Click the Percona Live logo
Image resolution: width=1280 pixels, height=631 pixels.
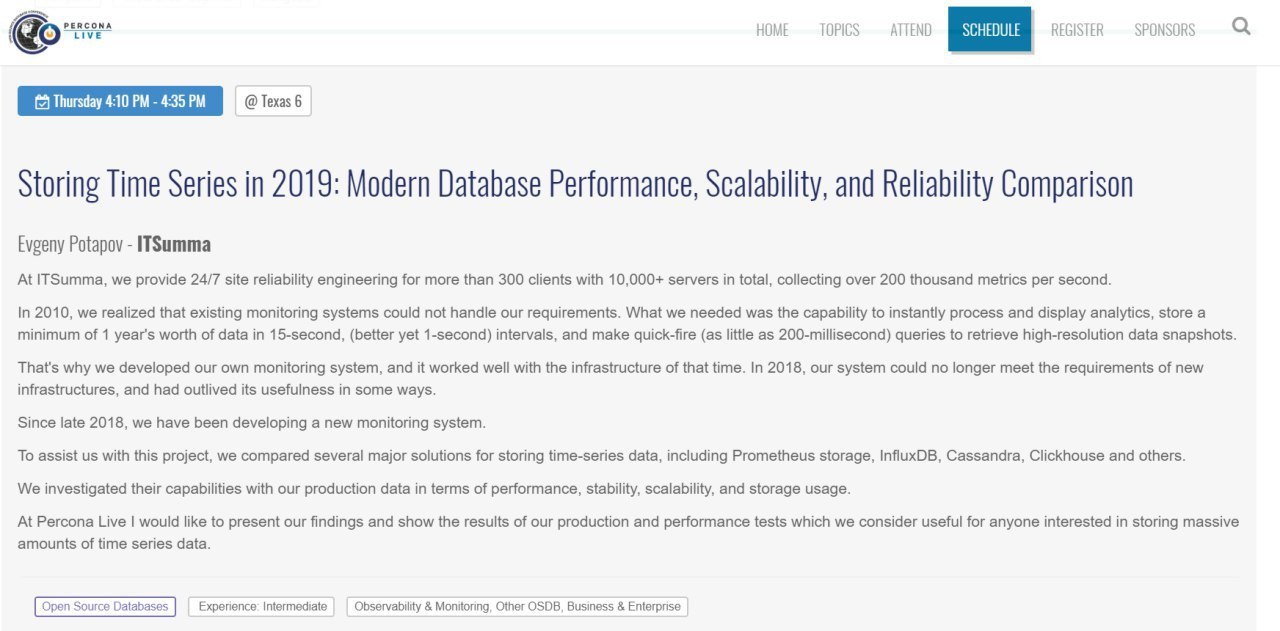60,31
